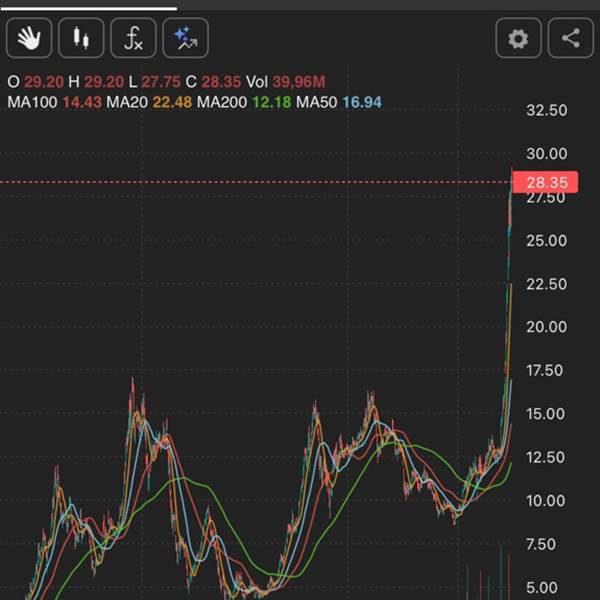The height and width of the screenshot is (600, 600).
Task: Open chart settings gear
Action: [x=518, y=38]
